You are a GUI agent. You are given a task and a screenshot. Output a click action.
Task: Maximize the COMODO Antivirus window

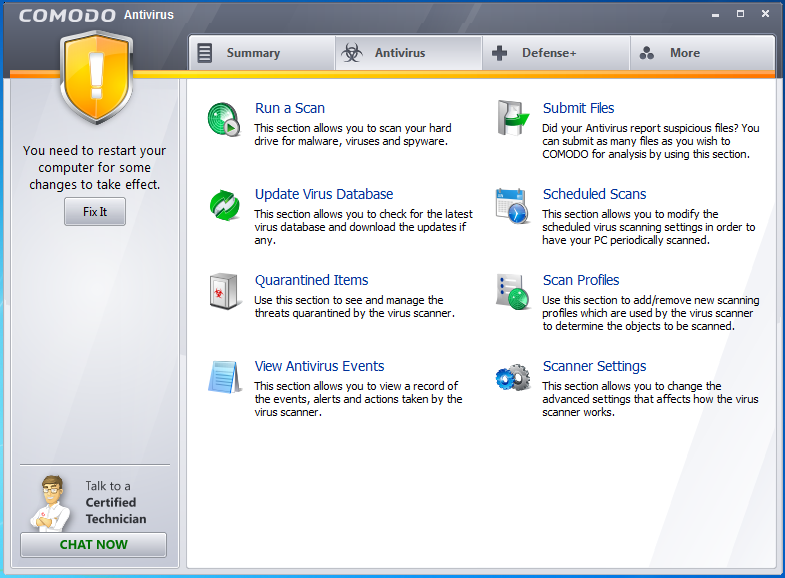(x=740, y=14)
